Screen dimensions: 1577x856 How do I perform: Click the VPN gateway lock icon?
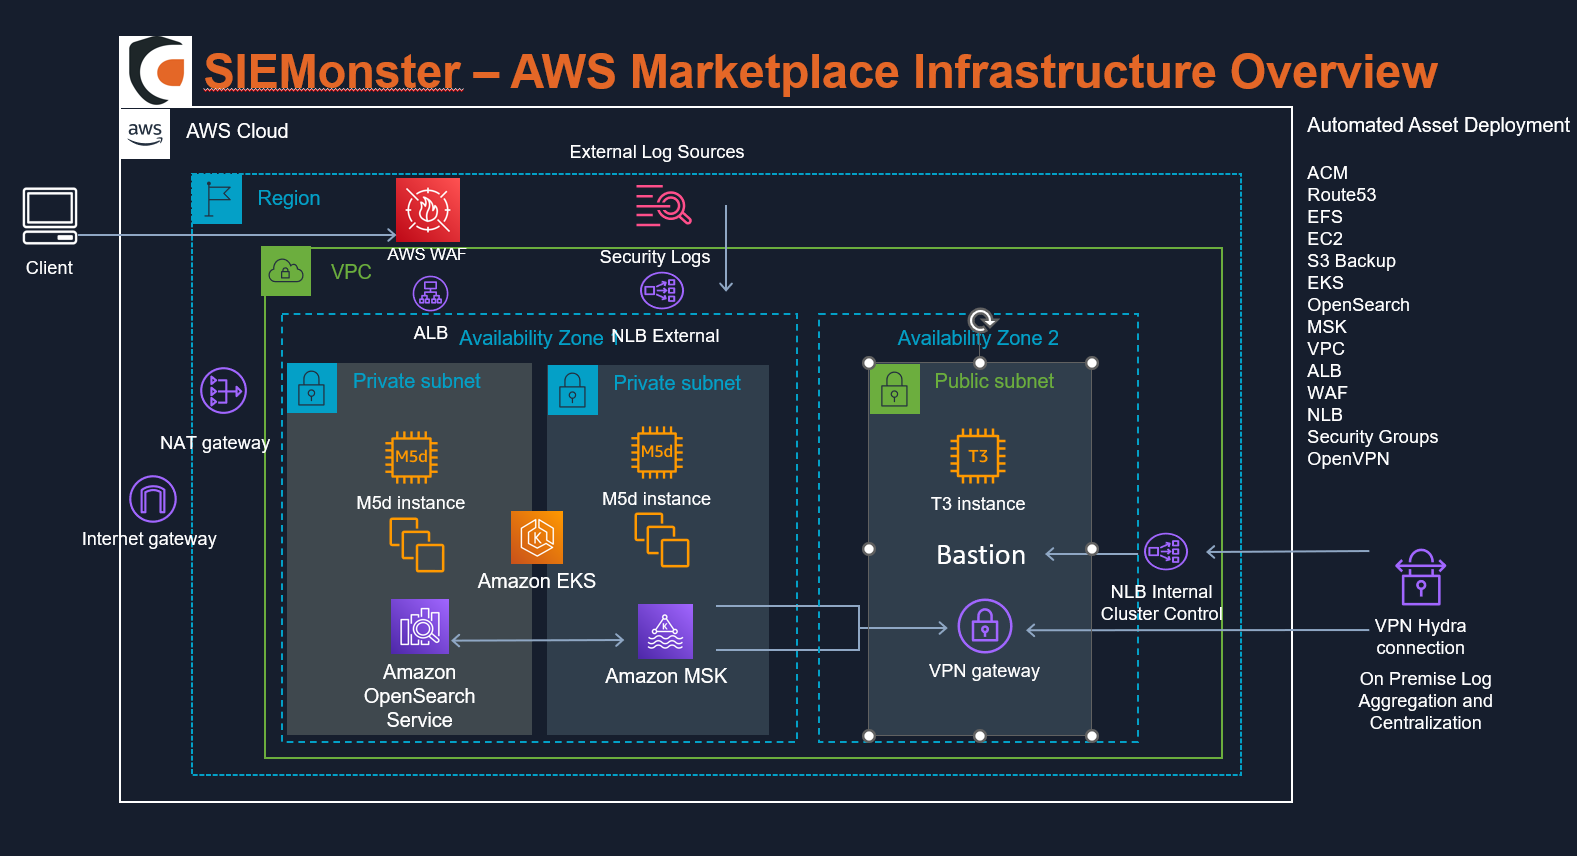coord(984,627)
